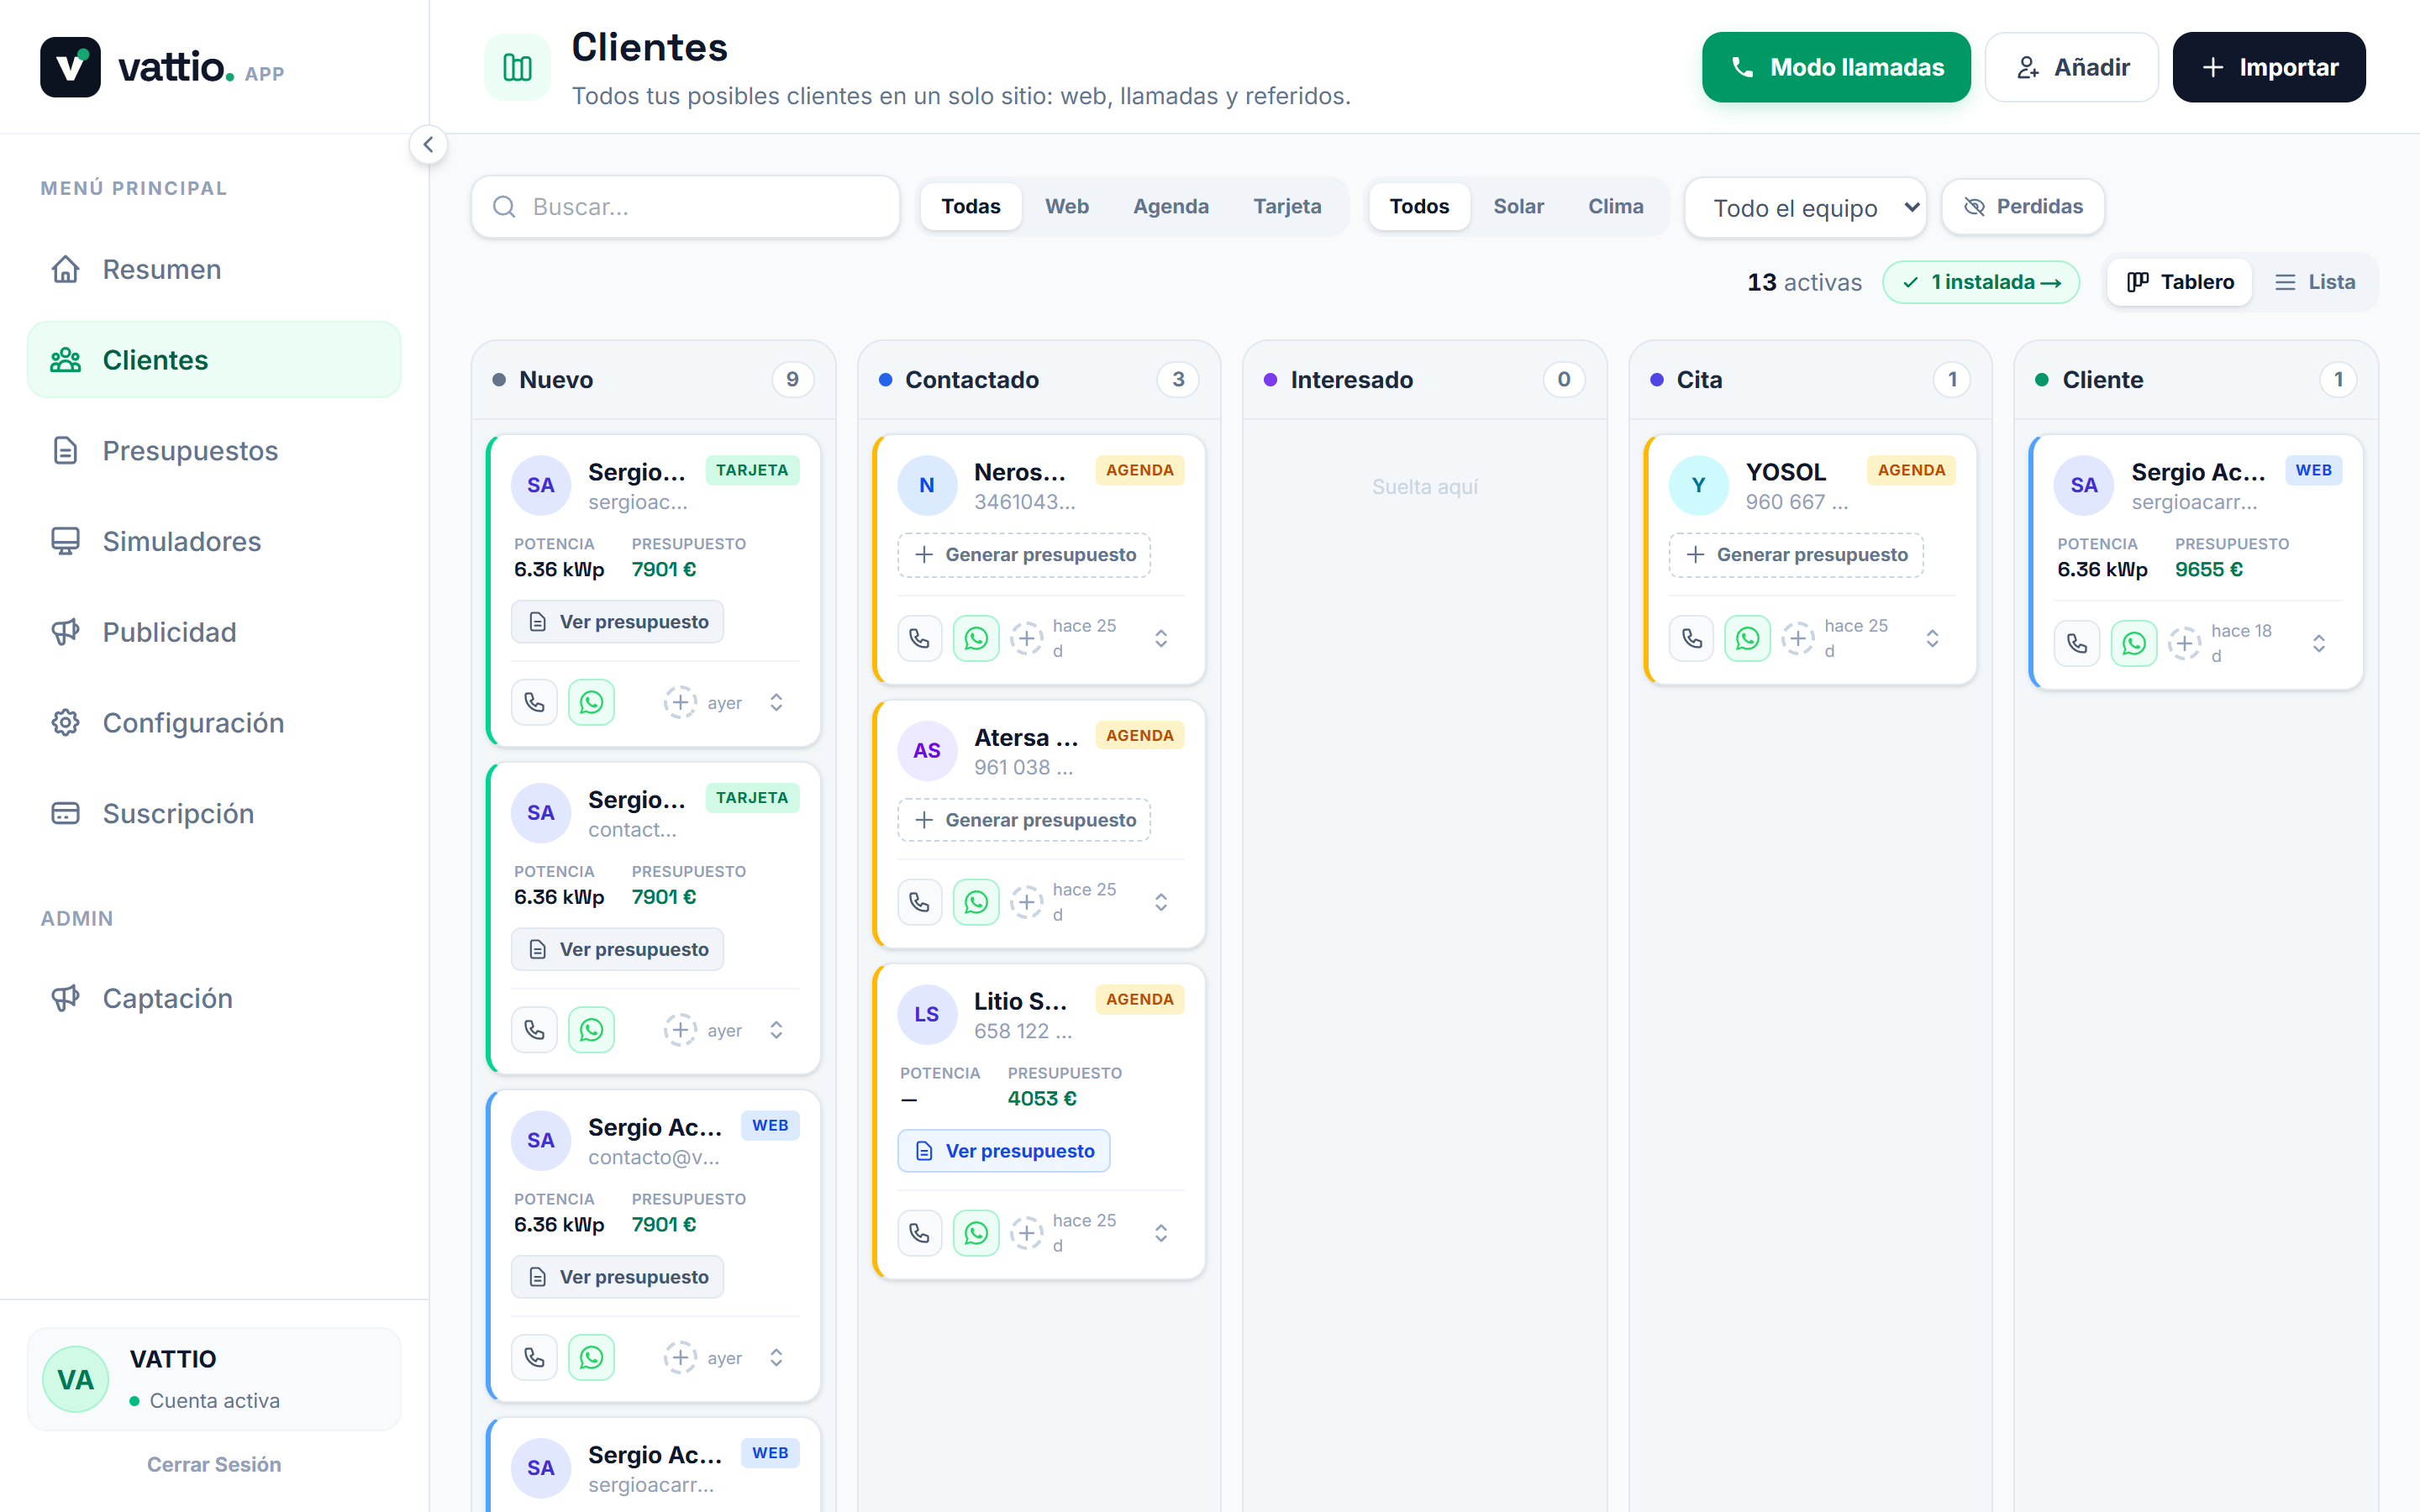This screenshot has width=2420, height=1512.
Task: Expand stage selector on Atersa card
Action: click(1161, 902)
